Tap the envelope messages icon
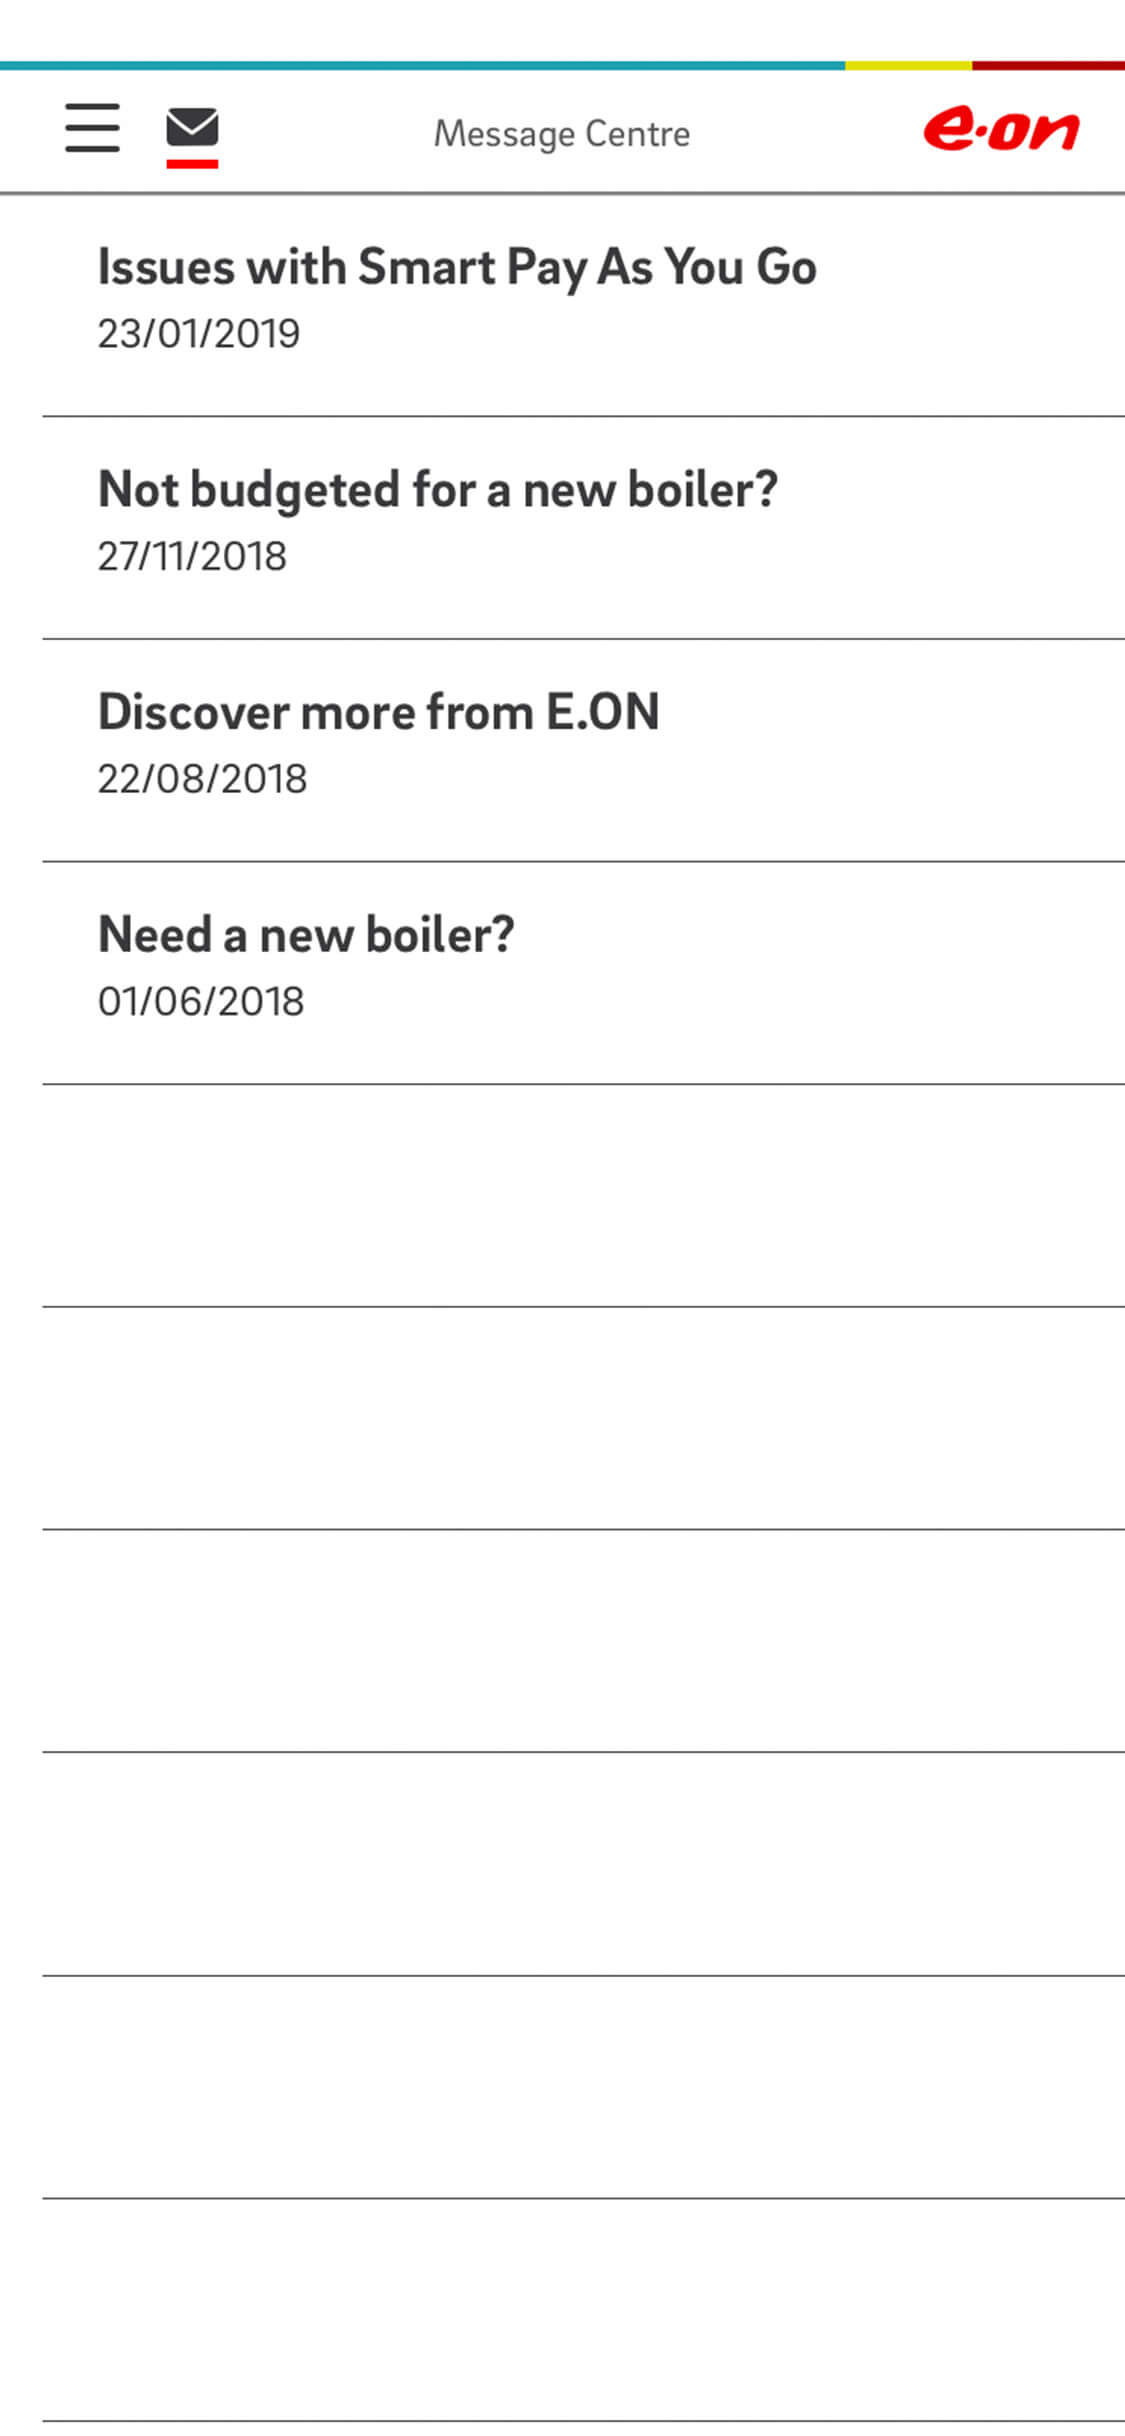The image size is (1125, 2436). click(x=192, y=127)
